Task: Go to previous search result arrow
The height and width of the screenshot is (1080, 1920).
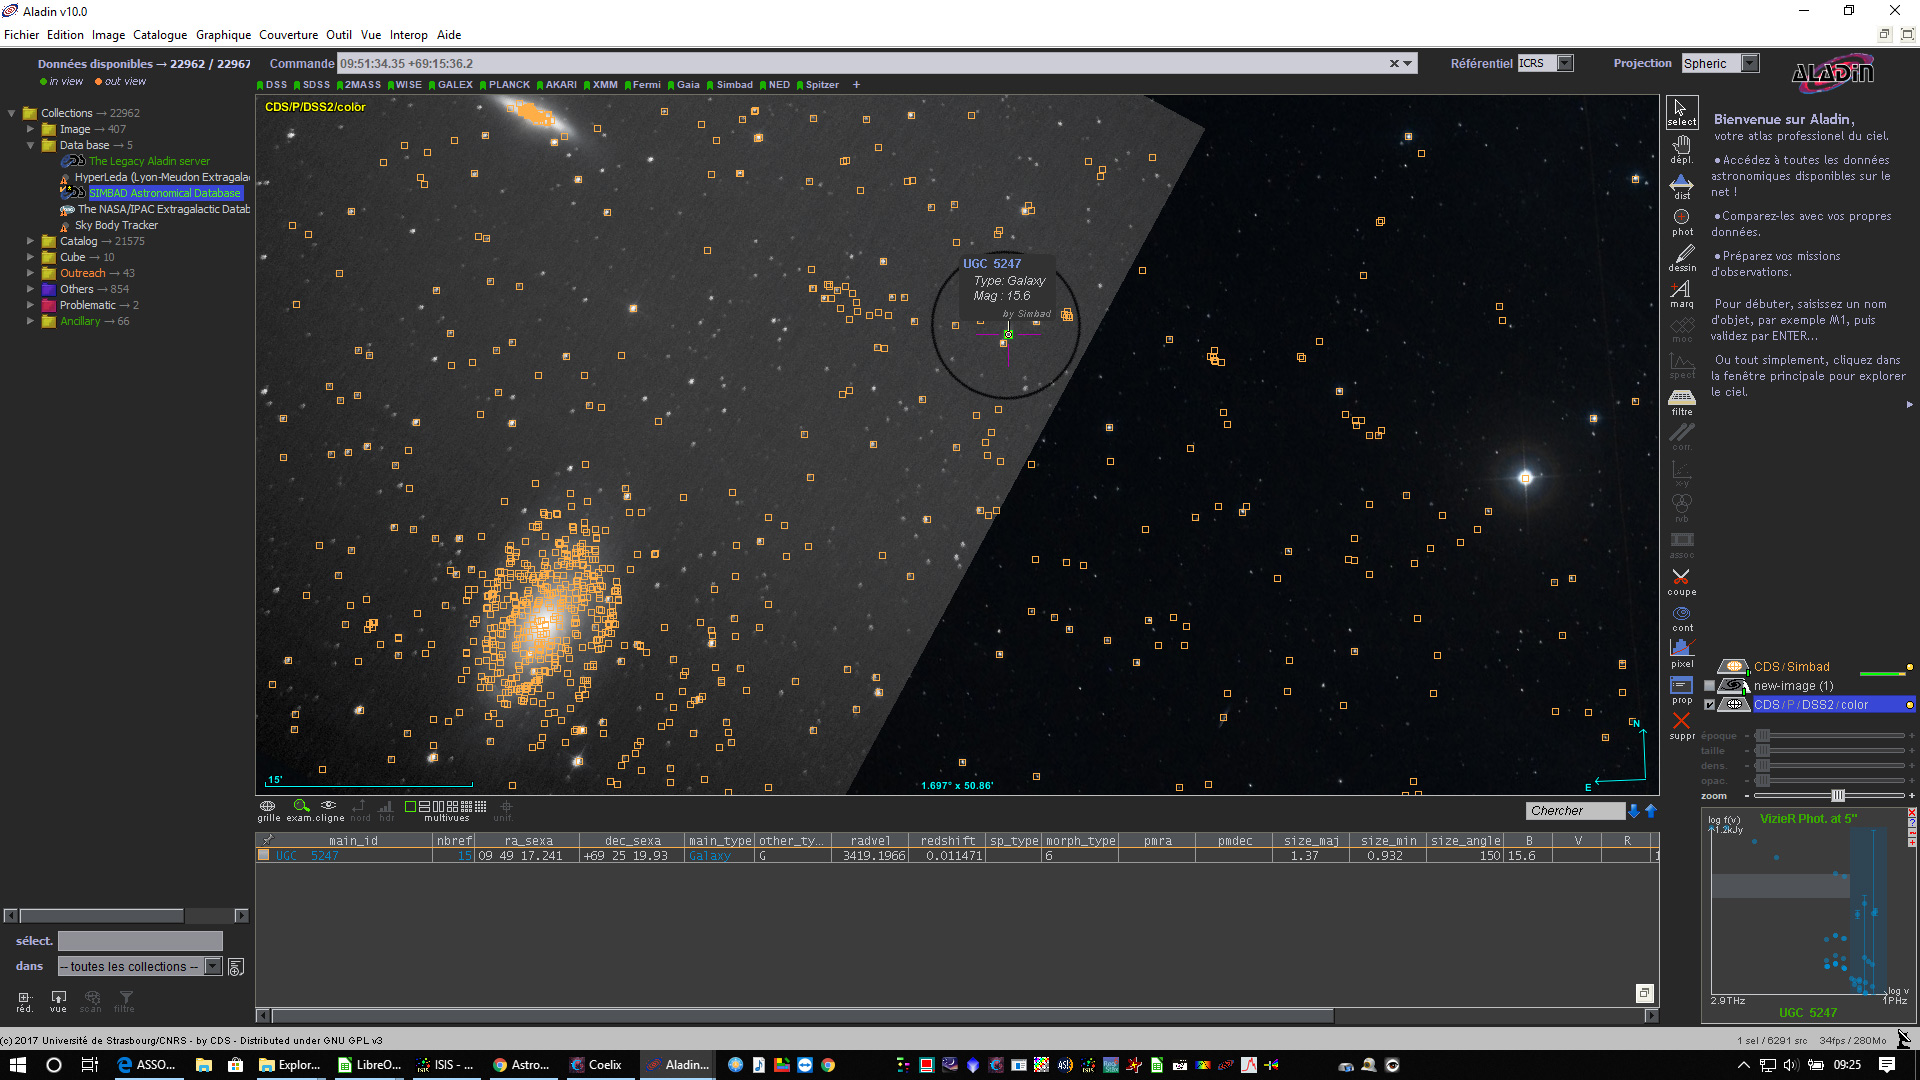Action: (1651, 811)
